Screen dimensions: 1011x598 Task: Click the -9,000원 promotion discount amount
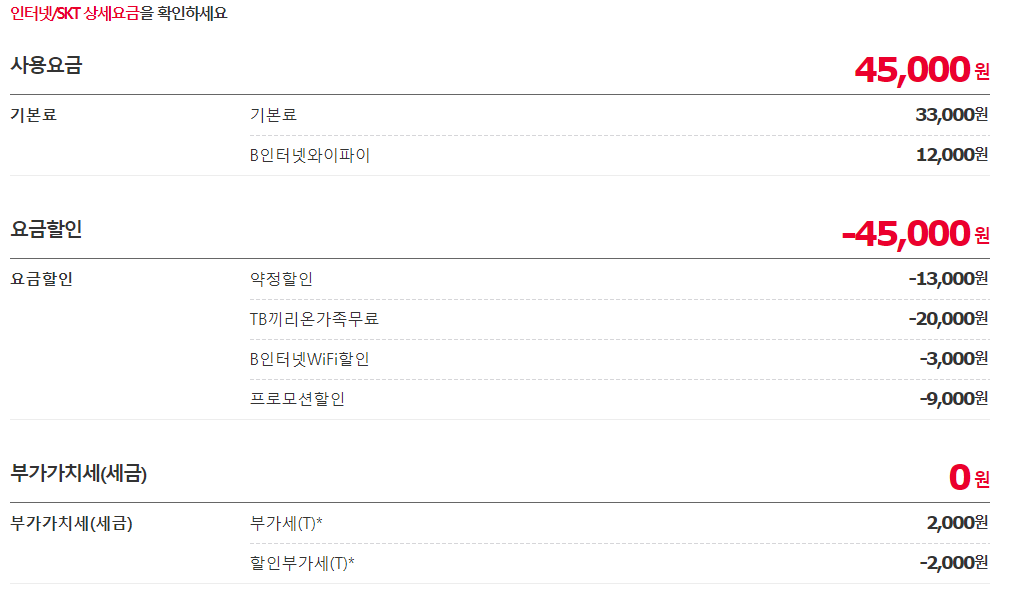953,398
